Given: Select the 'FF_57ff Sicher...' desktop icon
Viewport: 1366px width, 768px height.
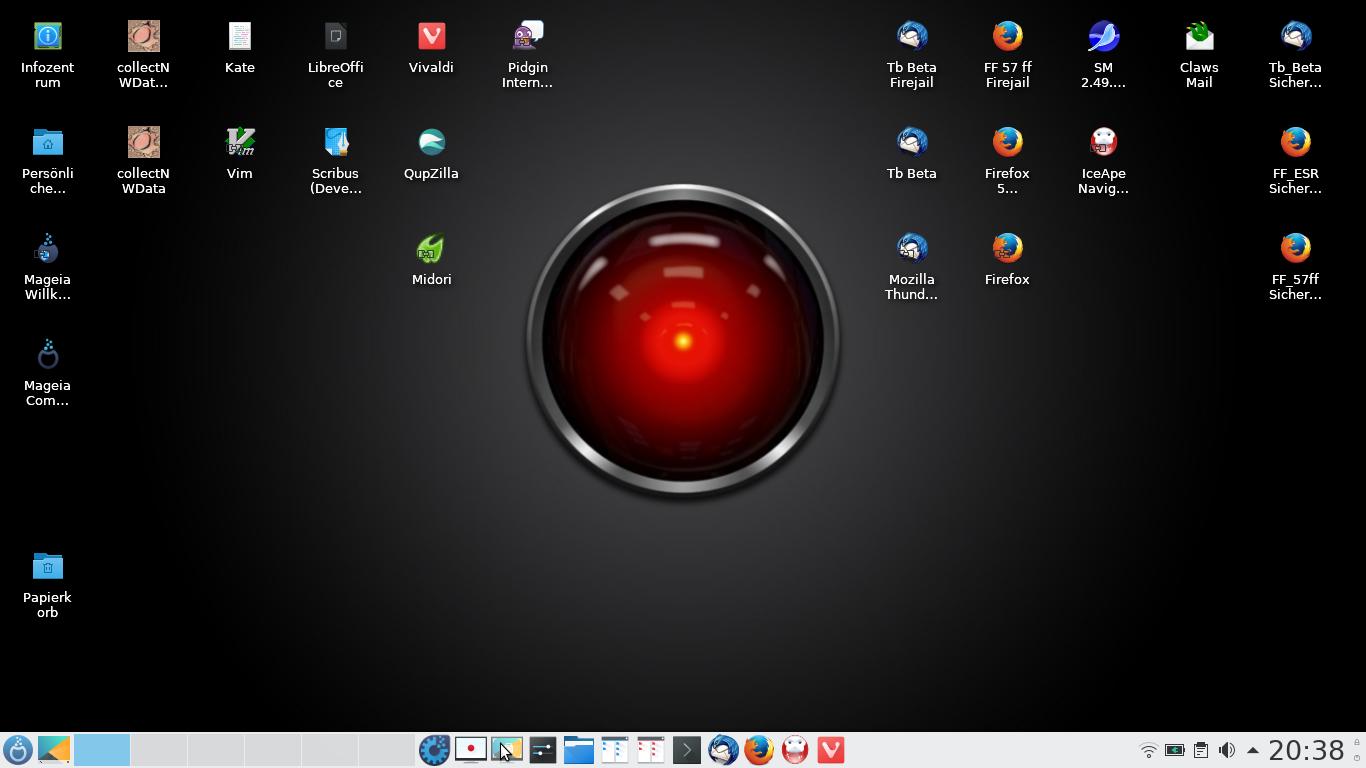Looking at the screenshot, I should pyautogui.click(x=1296, y=266).
